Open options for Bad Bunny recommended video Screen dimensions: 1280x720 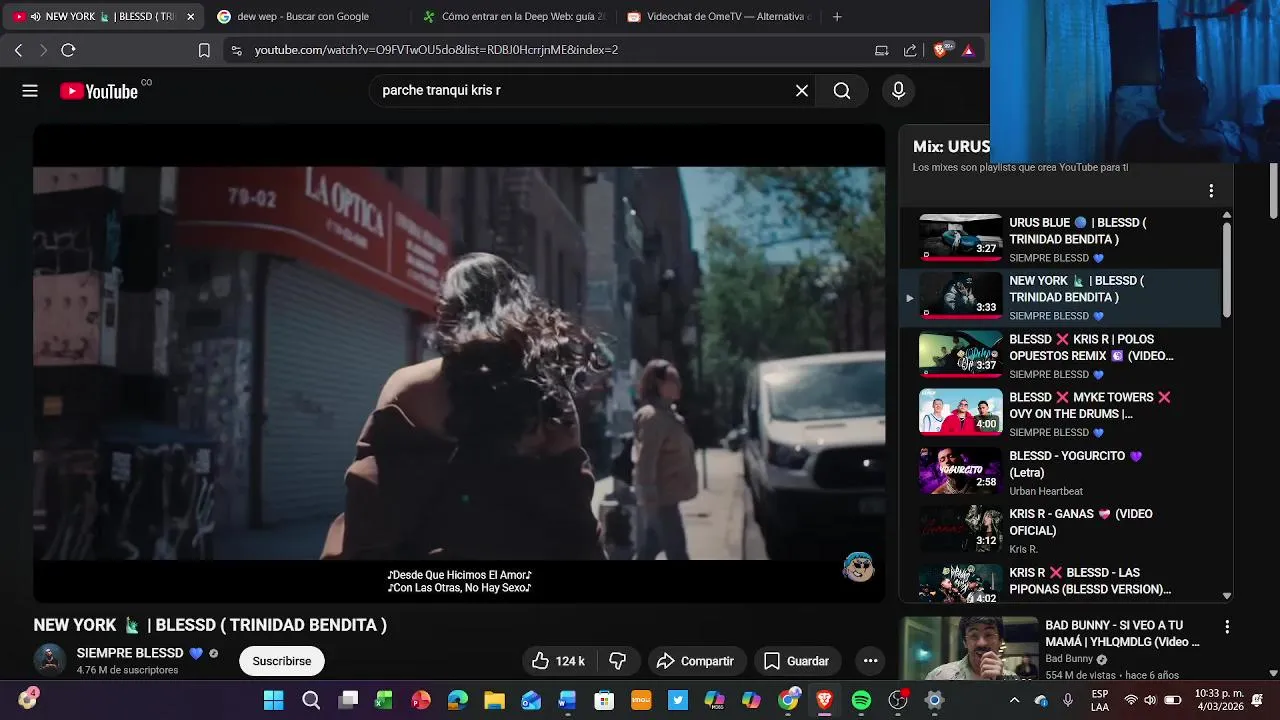pyautogui.click(x=1227, y=627)
